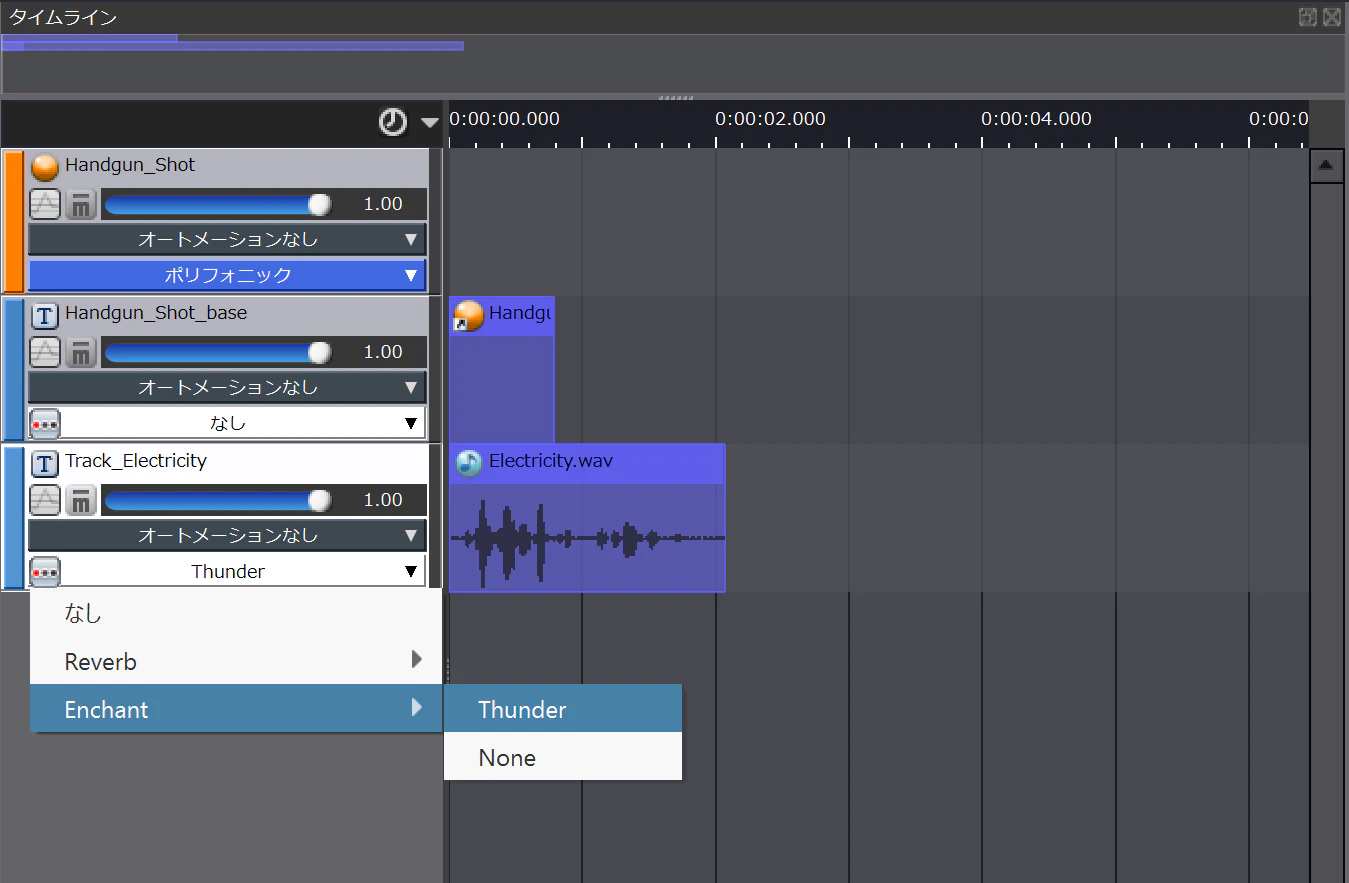Click the waveform icon on the Electricity.wav clip
The image size is (1349, 883).
click(x=467, y=462)
